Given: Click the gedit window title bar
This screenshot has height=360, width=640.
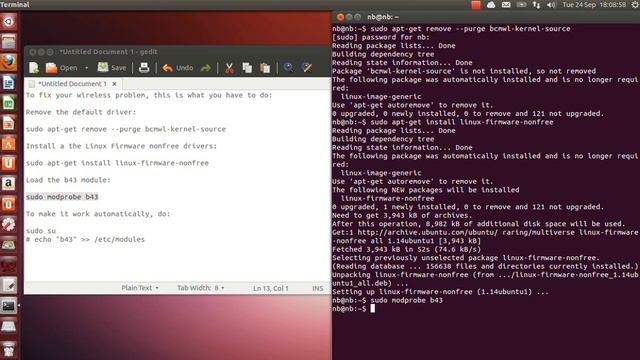Looking at the screenshot, I should click(x=178, y=52).
